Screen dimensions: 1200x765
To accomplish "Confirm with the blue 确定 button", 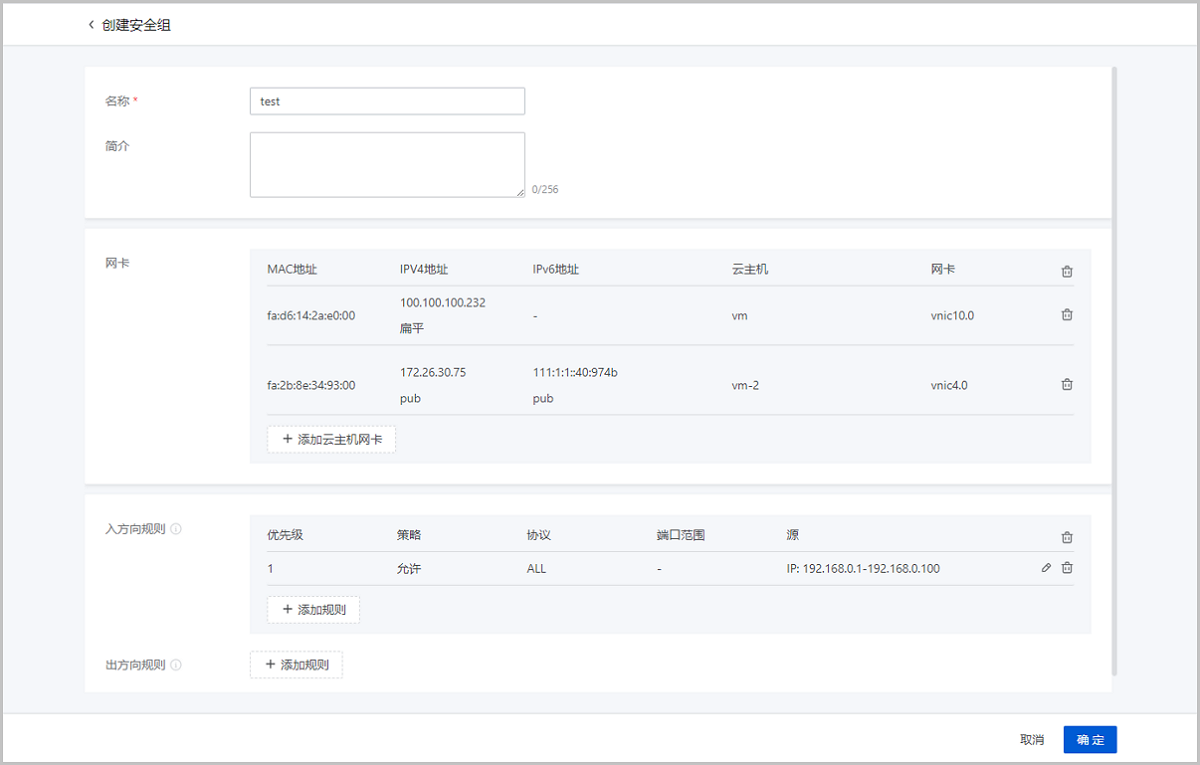I will tap(1089, 739).
